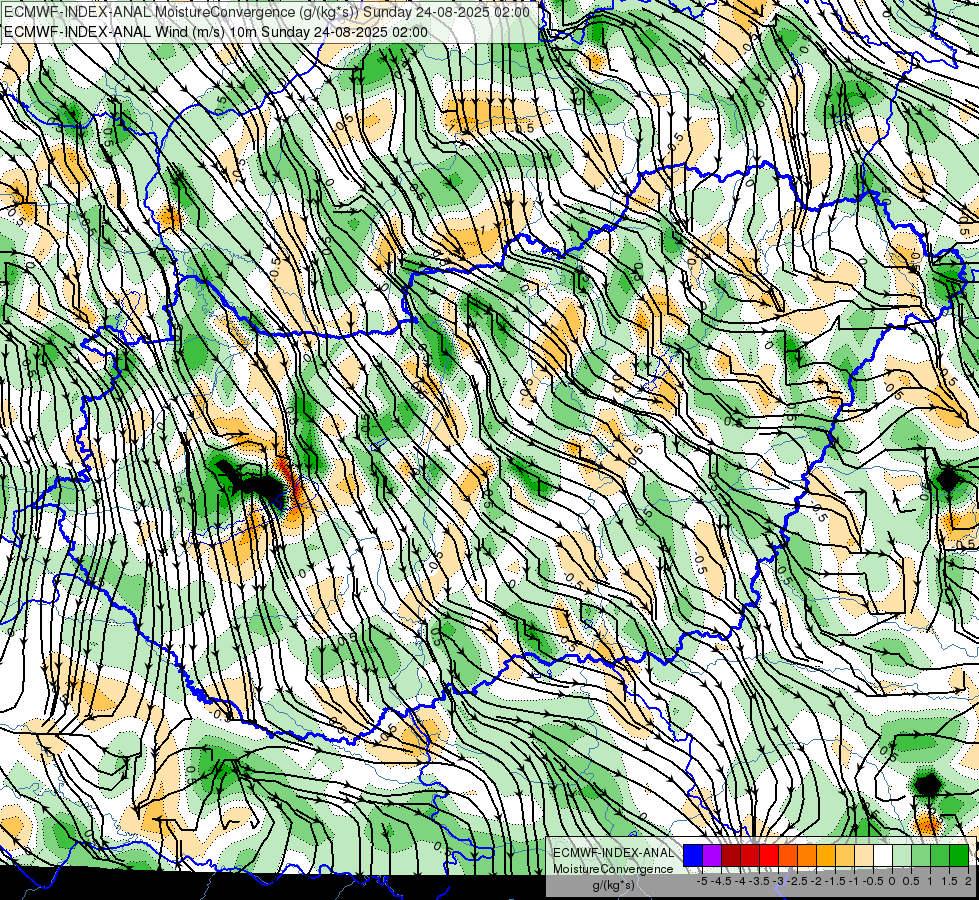Click the -4.5 tick label on the legend scale
The height and width of the screenshot is (900, 979).
pos(721,881)
